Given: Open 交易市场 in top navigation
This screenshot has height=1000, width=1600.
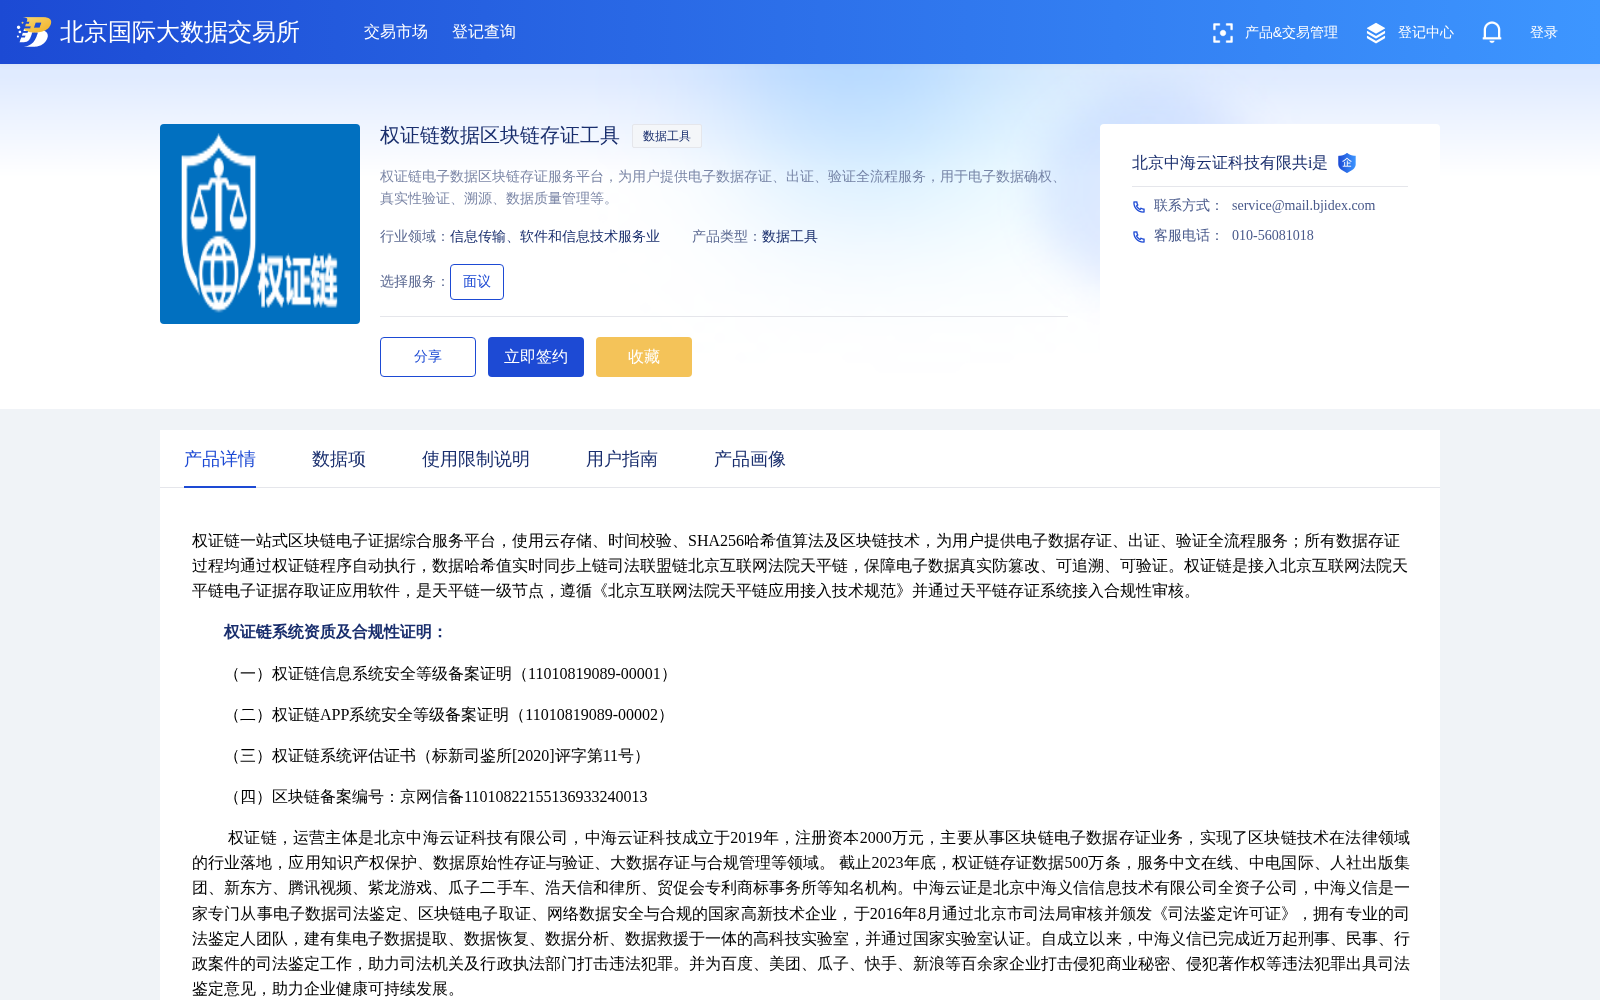Looking at the screenshot, I should [x=396, y=32].
